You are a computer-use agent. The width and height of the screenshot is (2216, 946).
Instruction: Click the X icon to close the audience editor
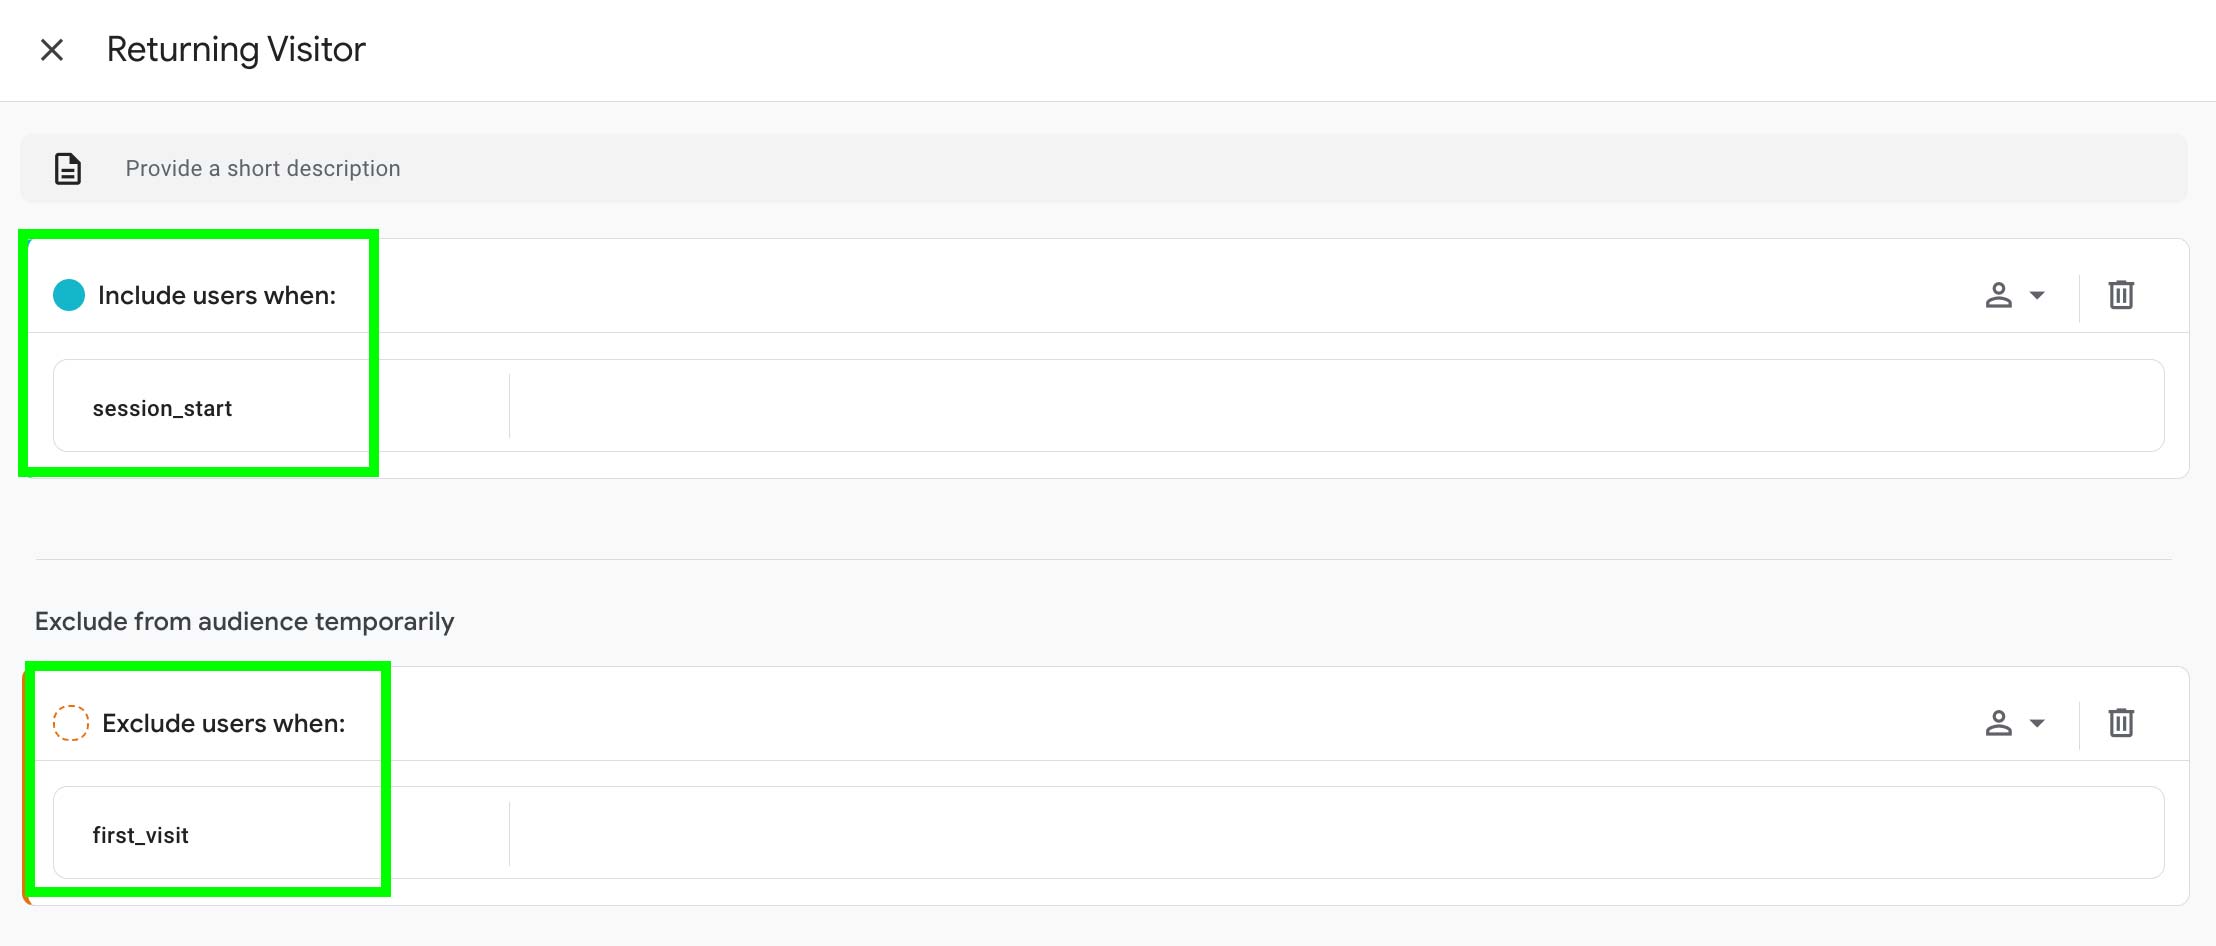pos(51,48)
